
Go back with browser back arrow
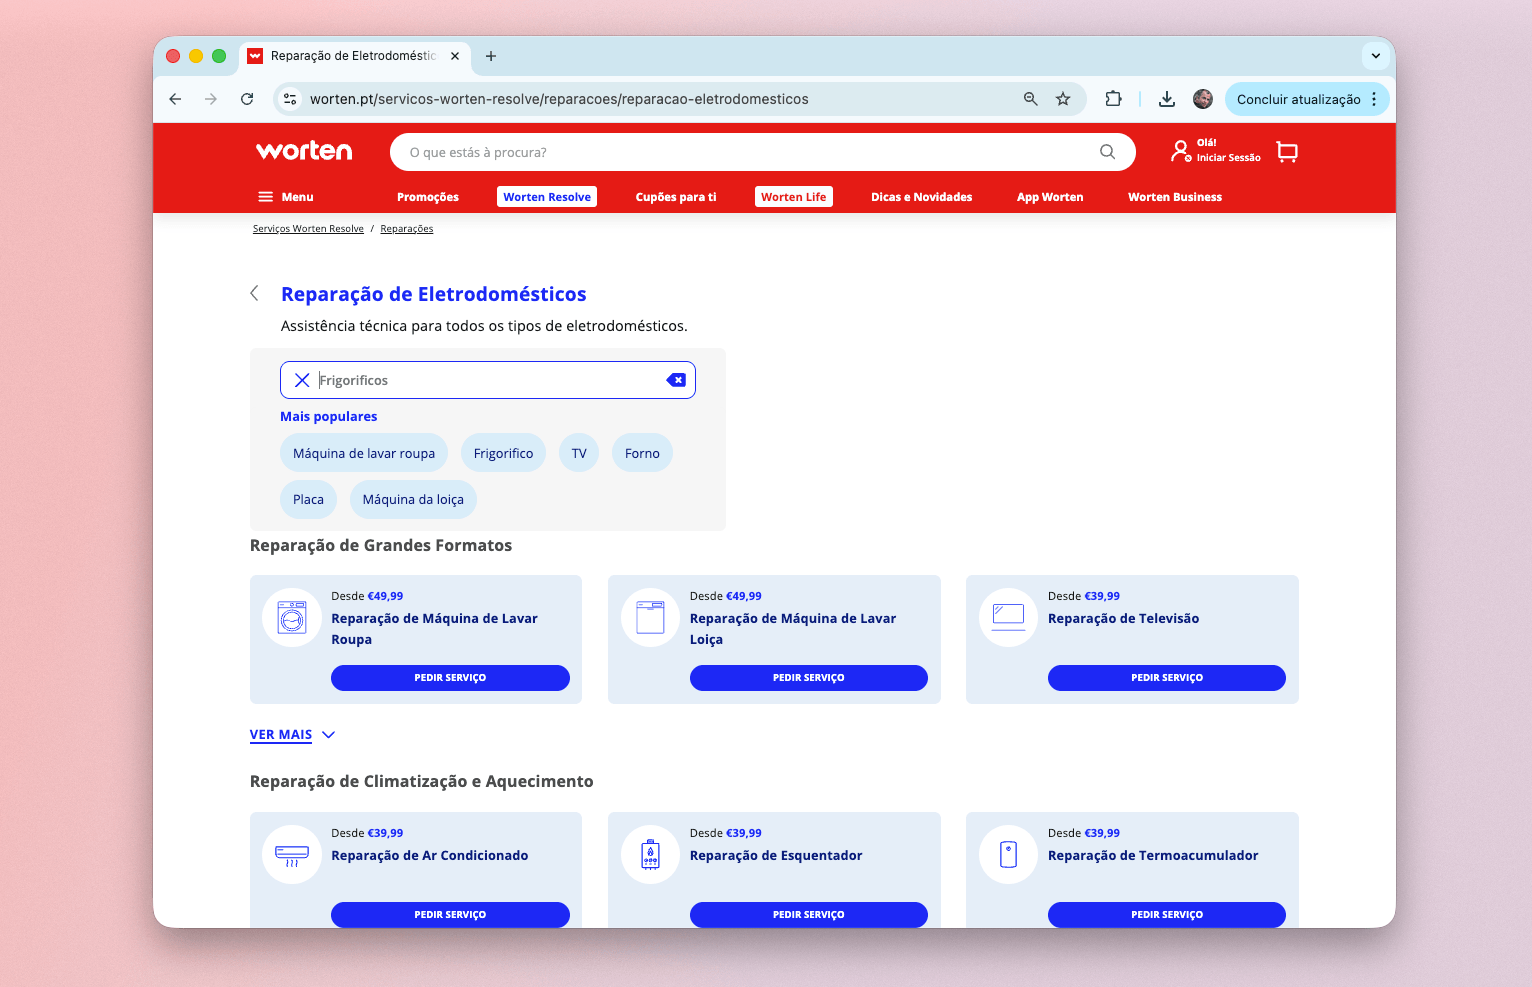pos(175,99)
